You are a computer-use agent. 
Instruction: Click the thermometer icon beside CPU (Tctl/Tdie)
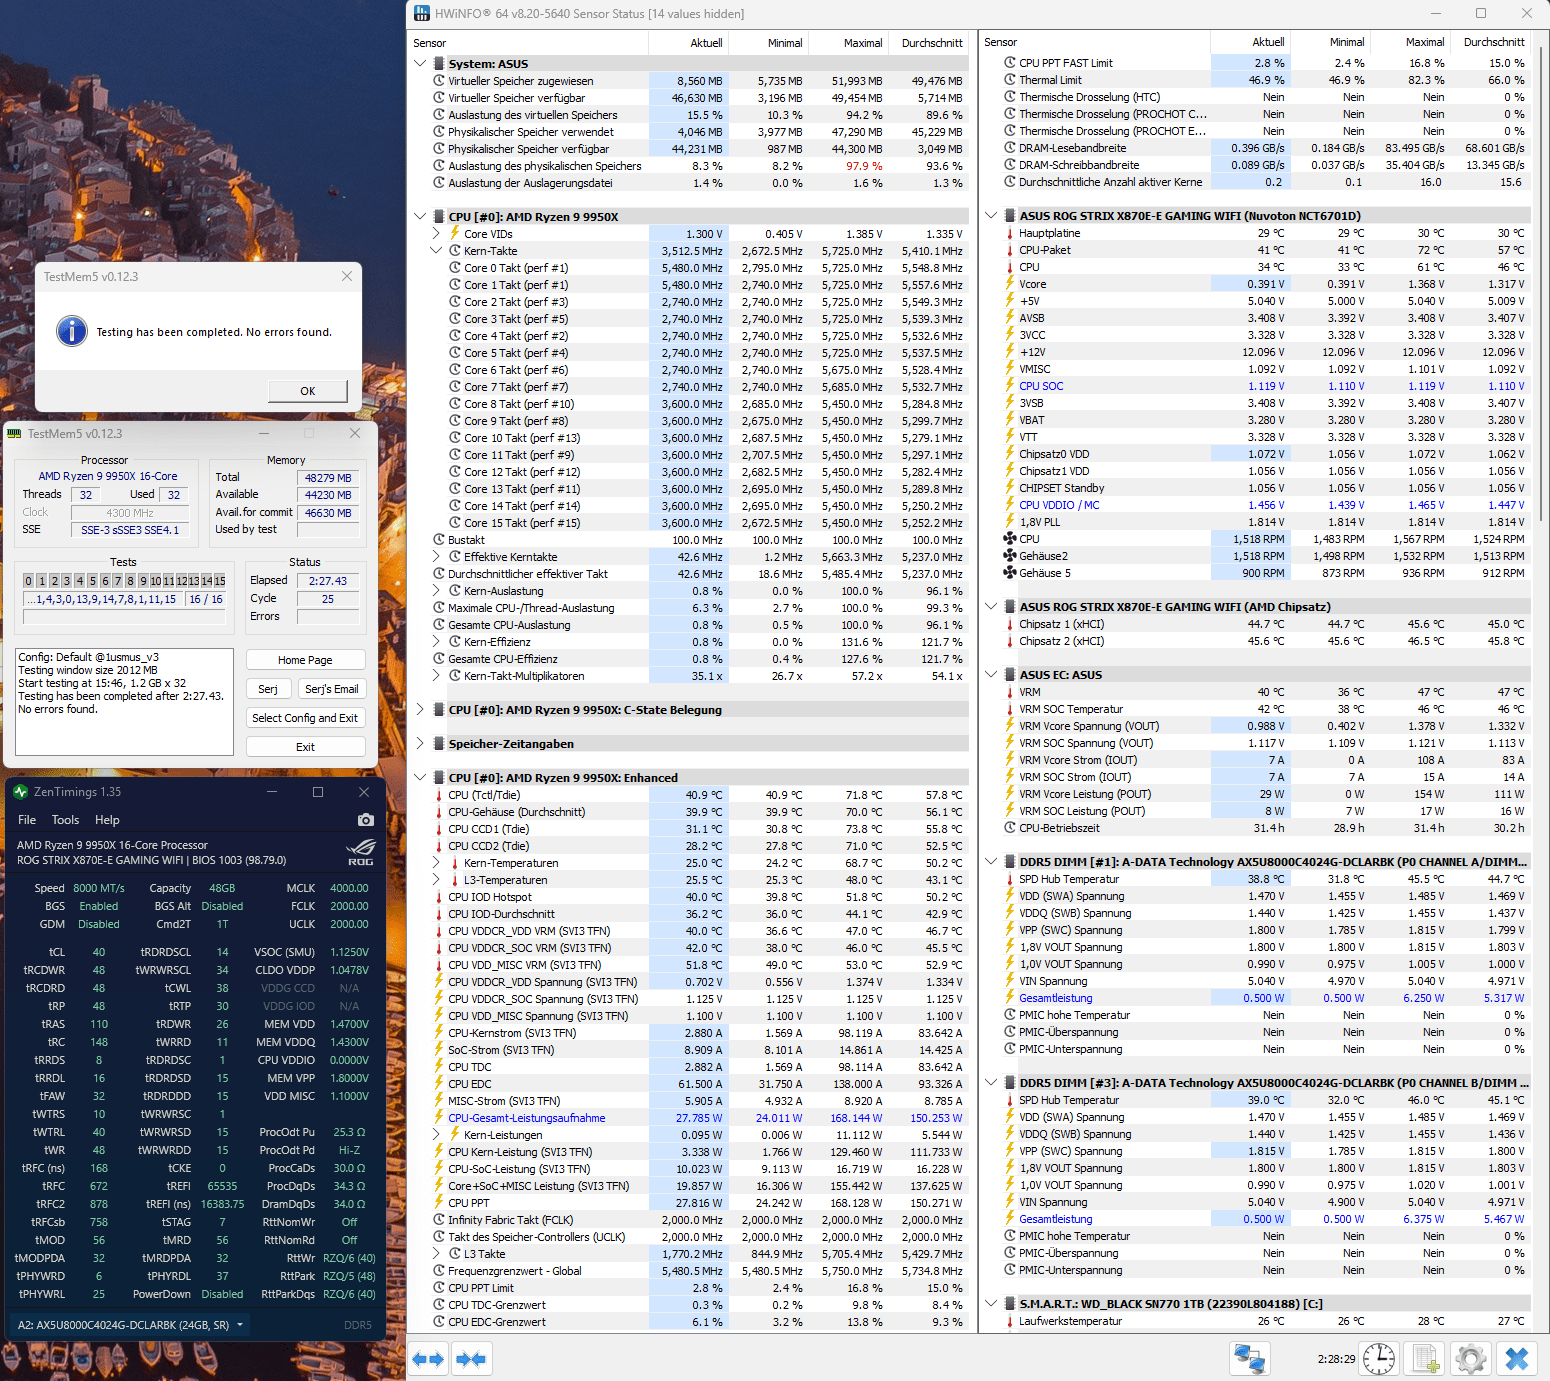(x=439, y=795)
